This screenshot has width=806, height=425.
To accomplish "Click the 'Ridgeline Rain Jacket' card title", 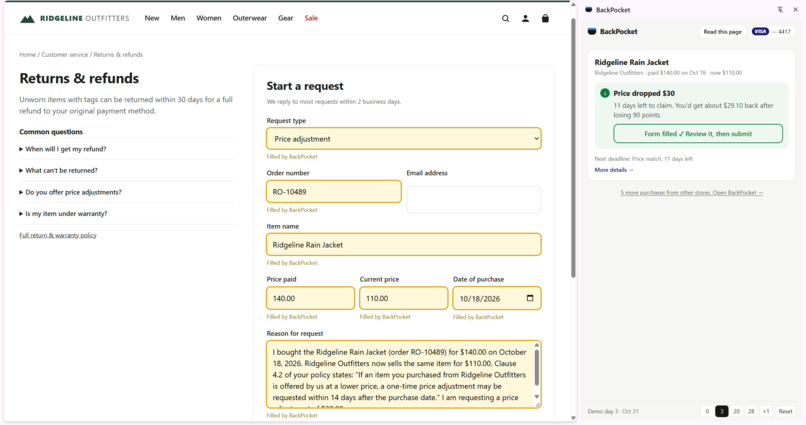I will pos(631,62).
